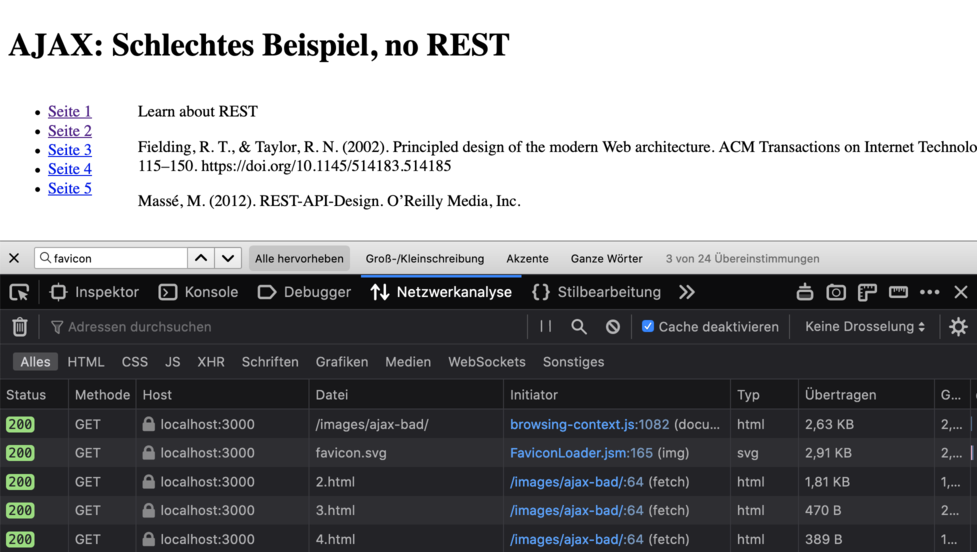
Task: Open Seite 4 link
Action: (x=70, y=169)
